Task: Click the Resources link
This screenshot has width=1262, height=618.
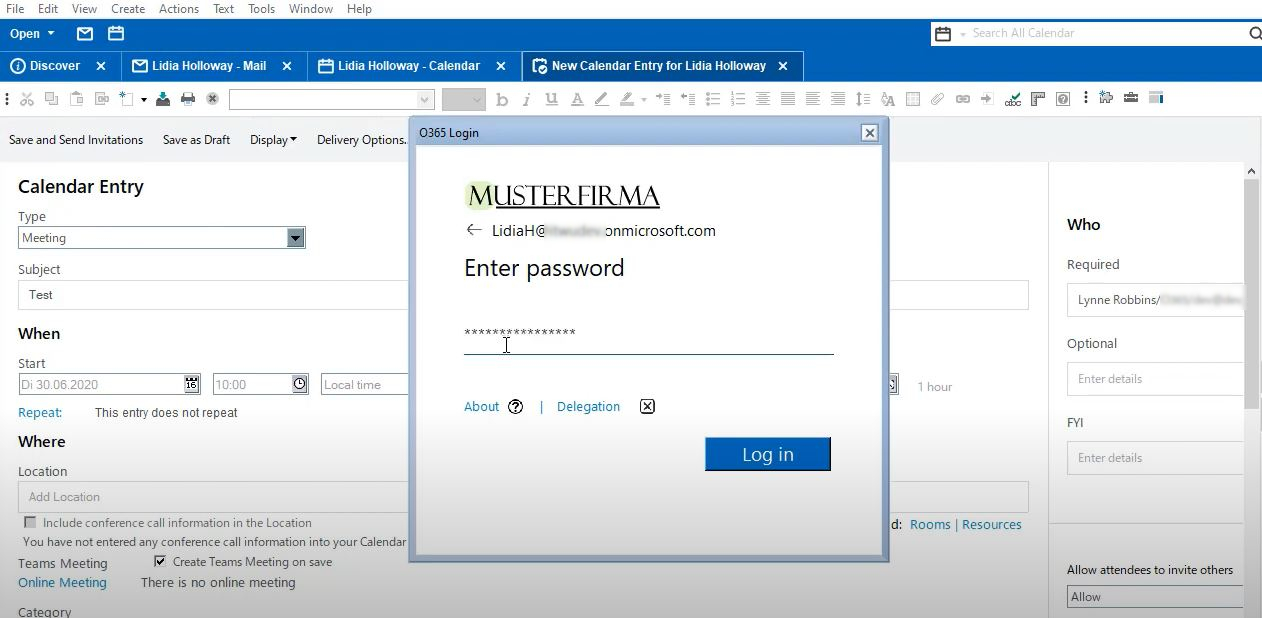Action: pos(992,525)
